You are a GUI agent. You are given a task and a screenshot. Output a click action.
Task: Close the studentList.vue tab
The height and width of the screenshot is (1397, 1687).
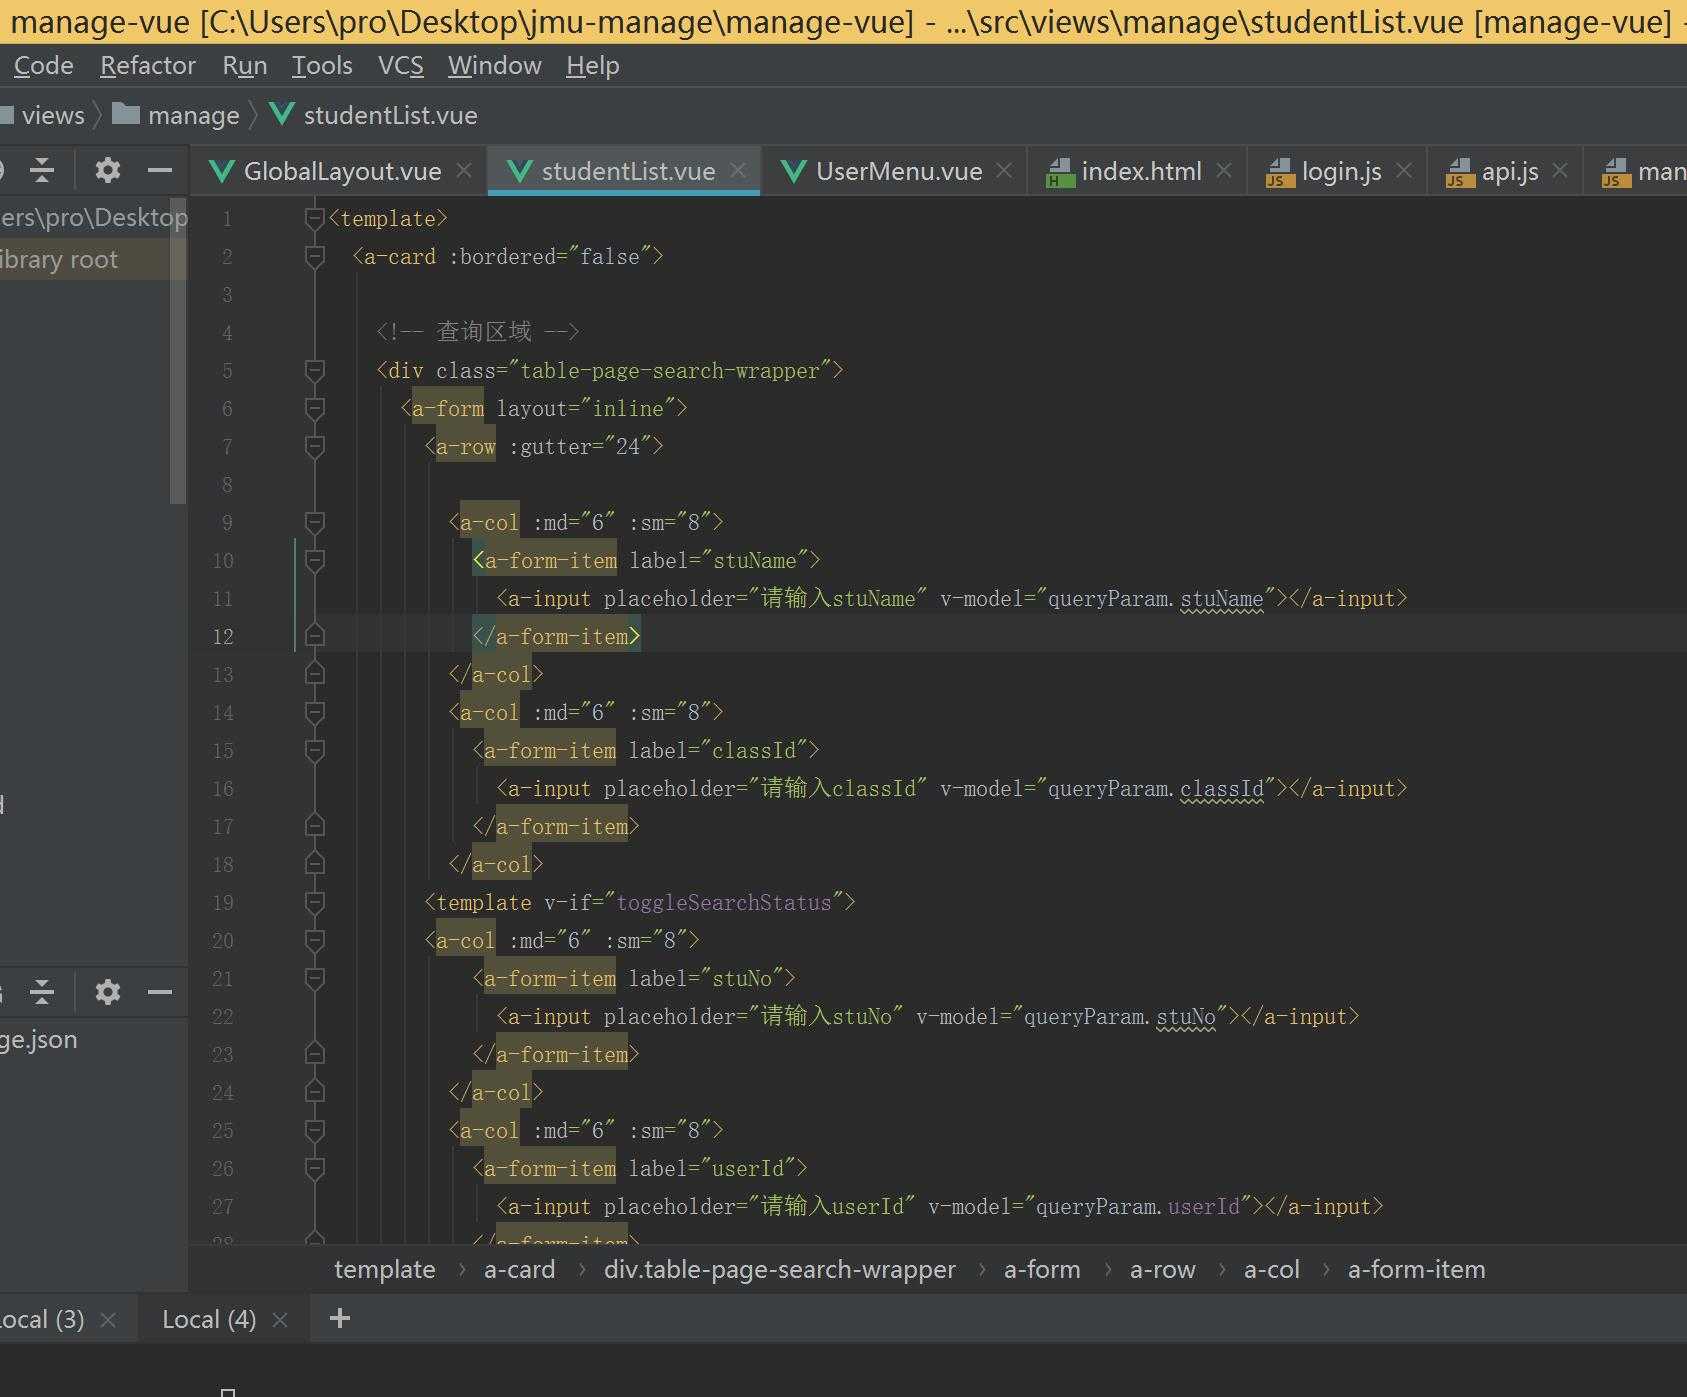[x=738, y=171]
